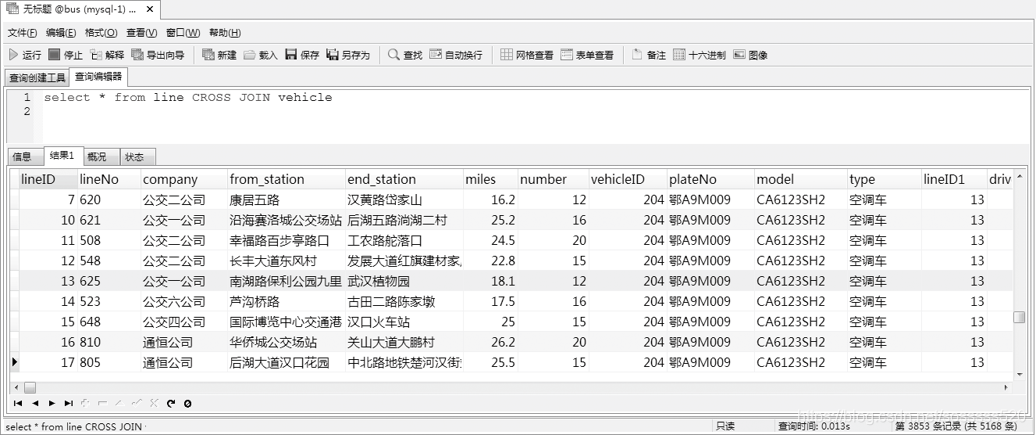Open the 查看(V) menu
This screenshot has height=435, width=1036.
142,32
